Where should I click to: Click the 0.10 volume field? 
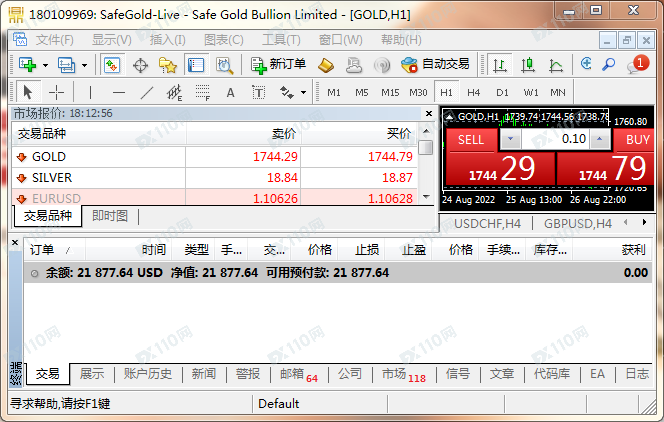point(555,139)
